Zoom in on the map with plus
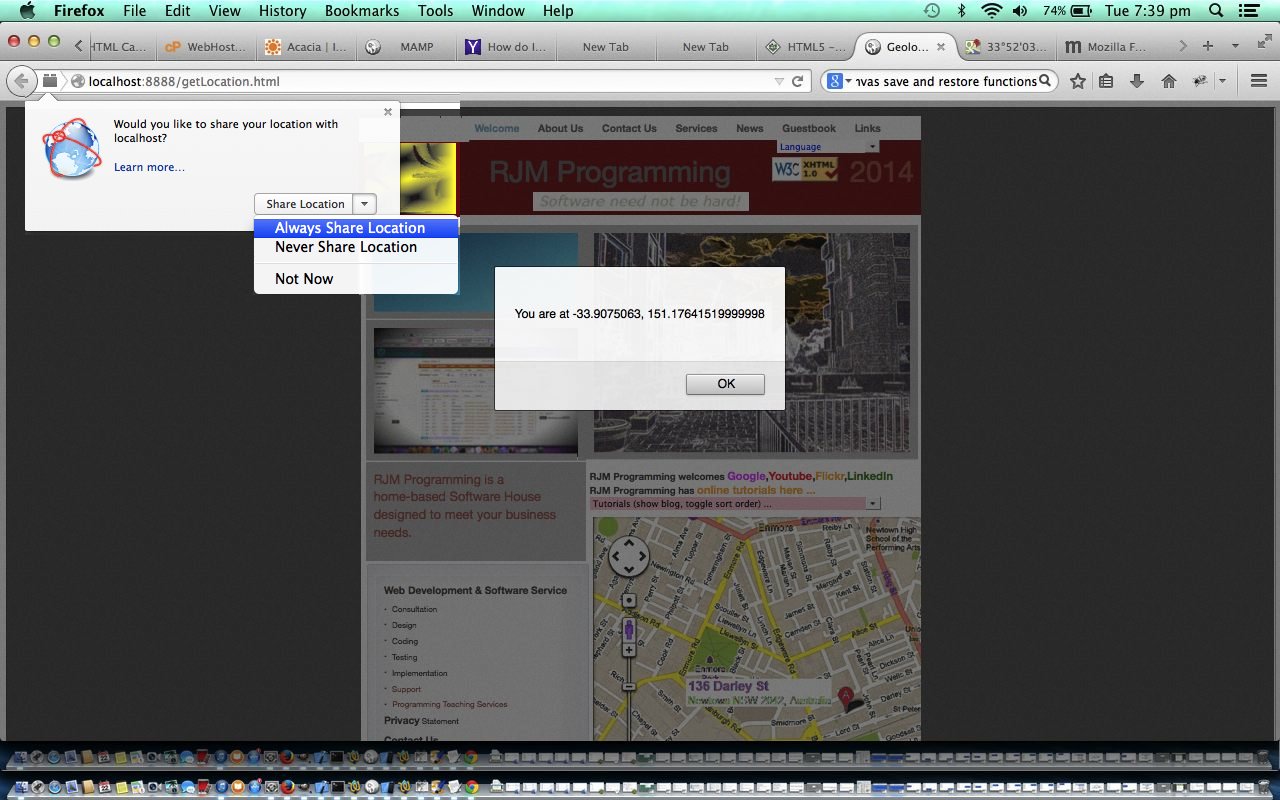The height and width of the screenshot is (800, 1280). [x=629, y=650]
